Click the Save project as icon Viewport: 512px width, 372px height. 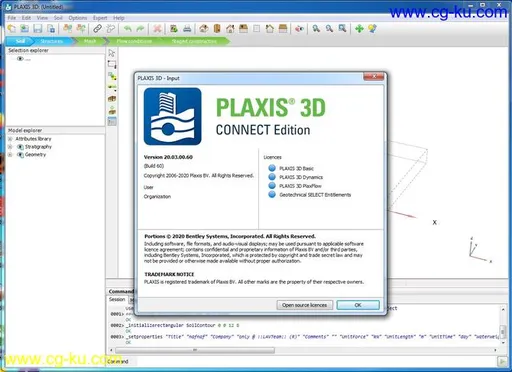[x=51, y=29]
